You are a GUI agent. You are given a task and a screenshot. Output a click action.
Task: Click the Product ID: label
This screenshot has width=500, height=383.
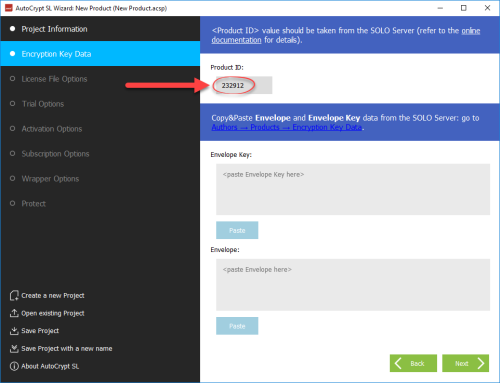pyautogui.click(x=227, y=67)
